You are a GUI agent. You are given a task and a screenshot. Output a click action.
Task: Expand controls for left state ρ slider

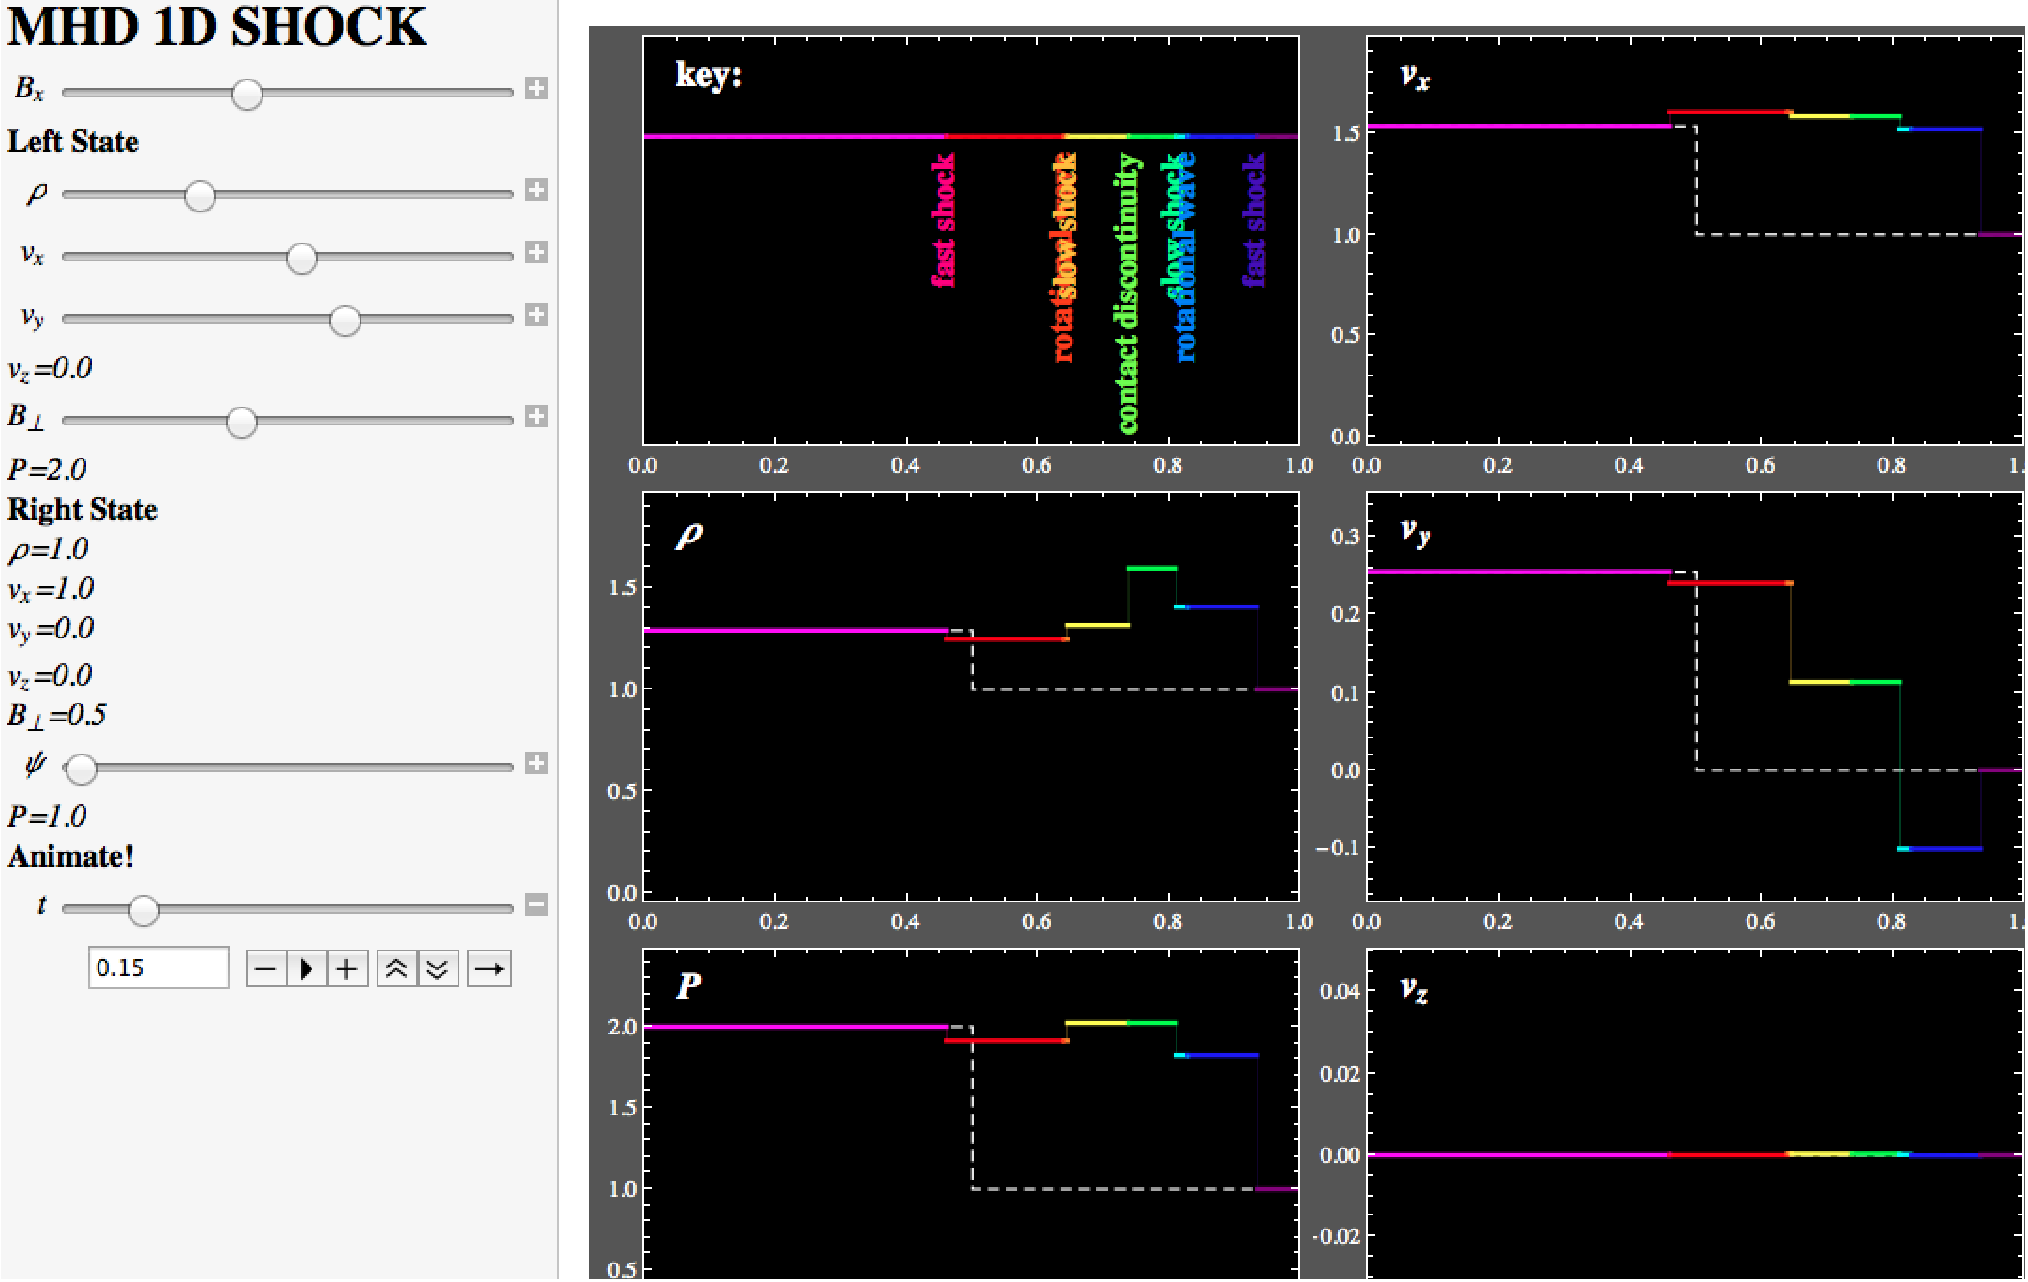point(537,190)
